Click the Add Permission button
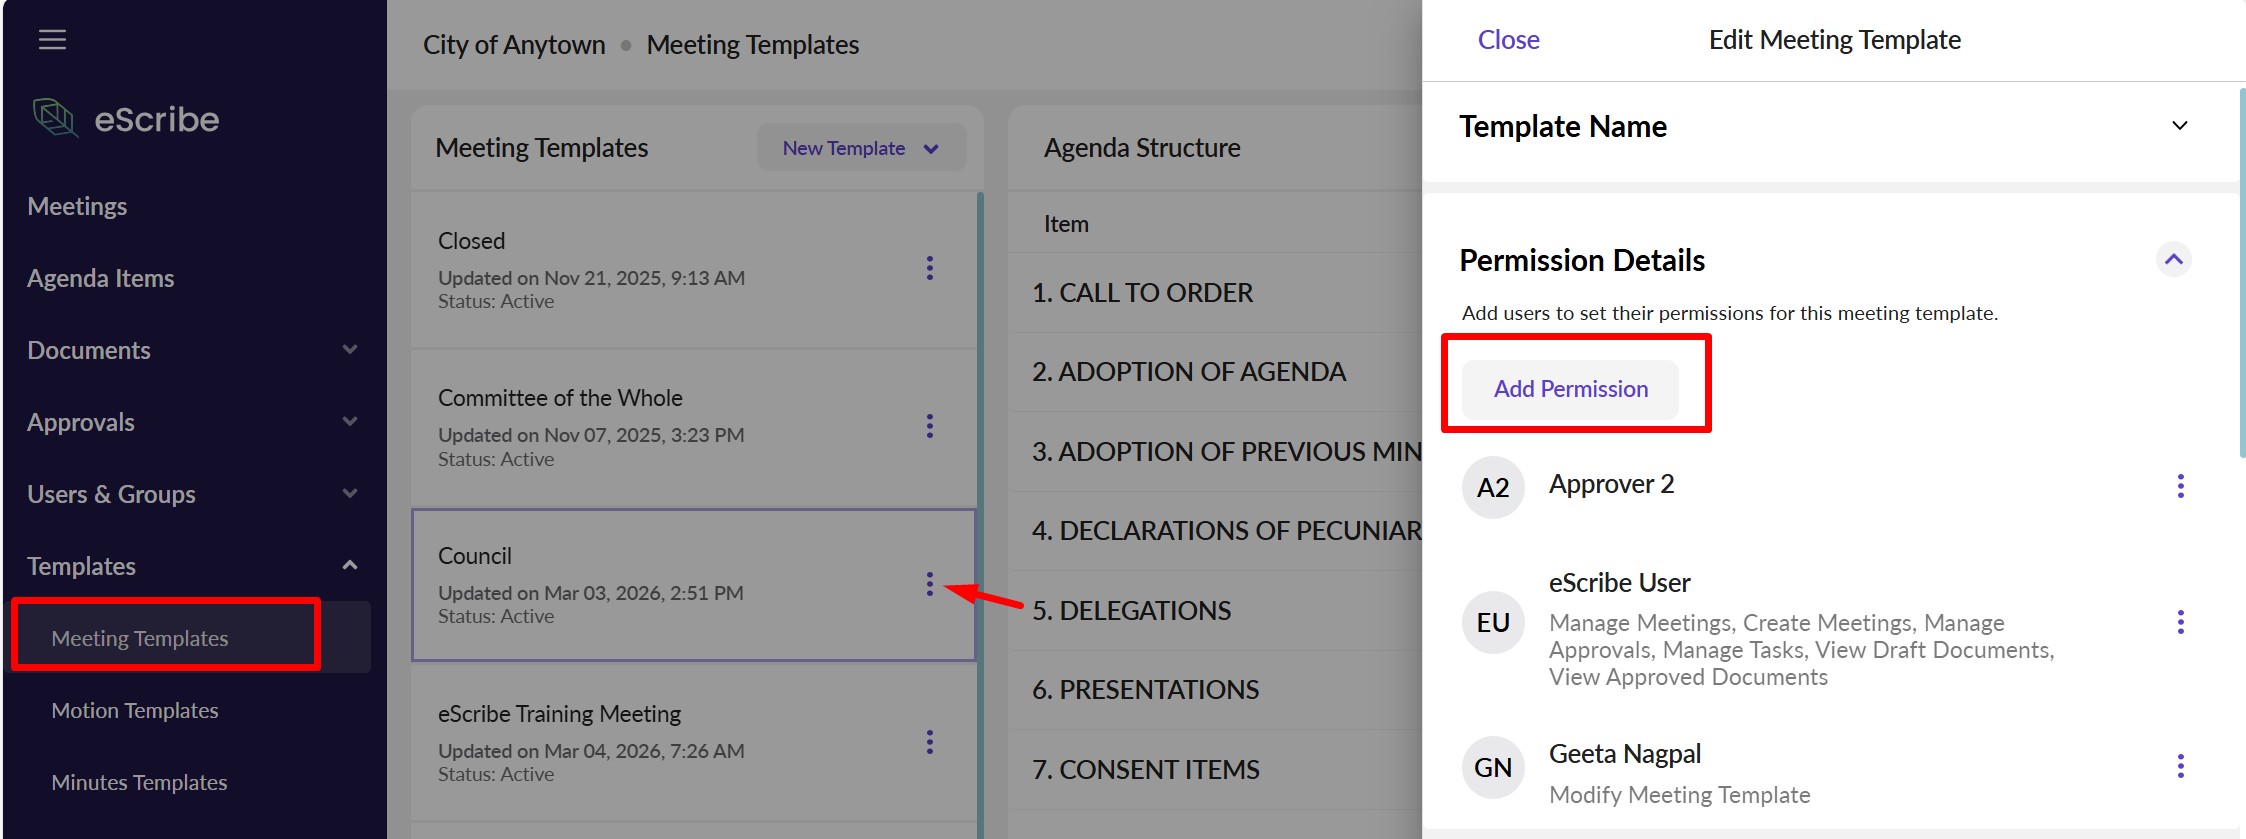Viewport: 2246px width, 839px height. (x=1570, y=389)
